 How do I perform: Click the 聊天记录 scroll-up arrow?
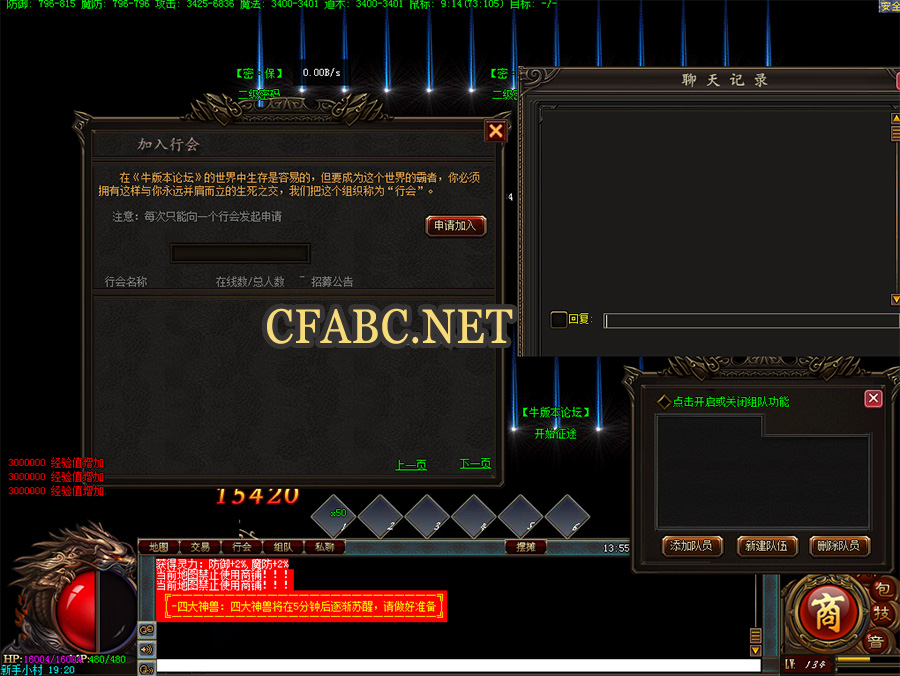pyautogui.click(x=895, y=118)
